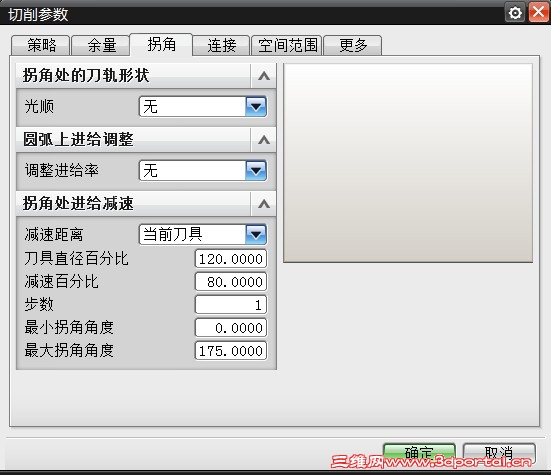Switch to the 余量 tab
The image size is (551, 475).
click(101, 45)
